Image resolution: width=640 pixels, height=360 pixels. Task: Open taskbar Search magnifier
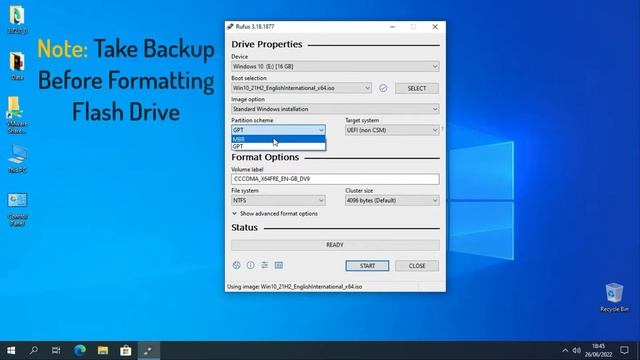coord(34,350)
